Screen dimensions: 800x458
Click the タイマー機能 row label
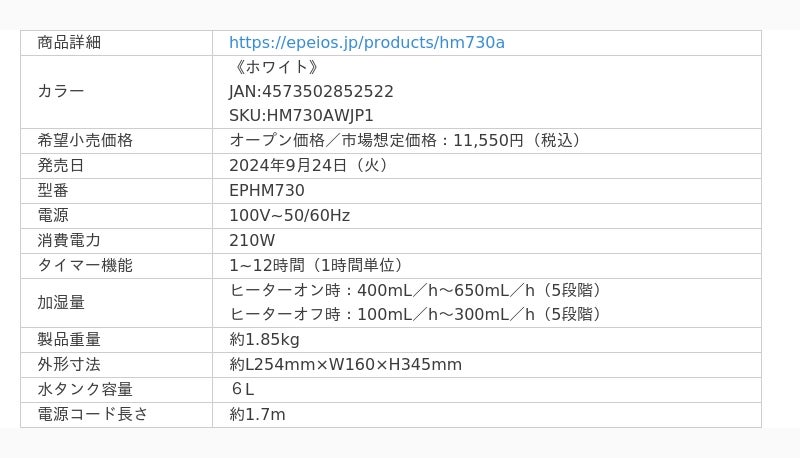pyautogui.click(x=85, y=265)
